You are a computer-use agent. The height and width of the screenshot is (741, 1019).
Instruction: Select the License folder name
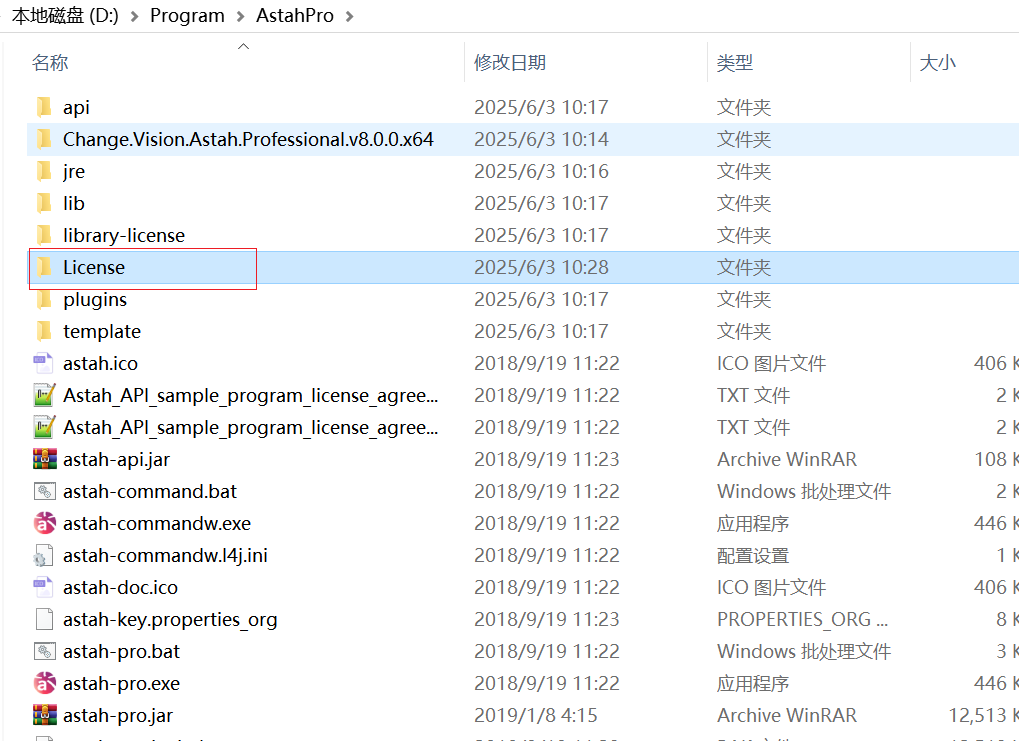point(94,267)
